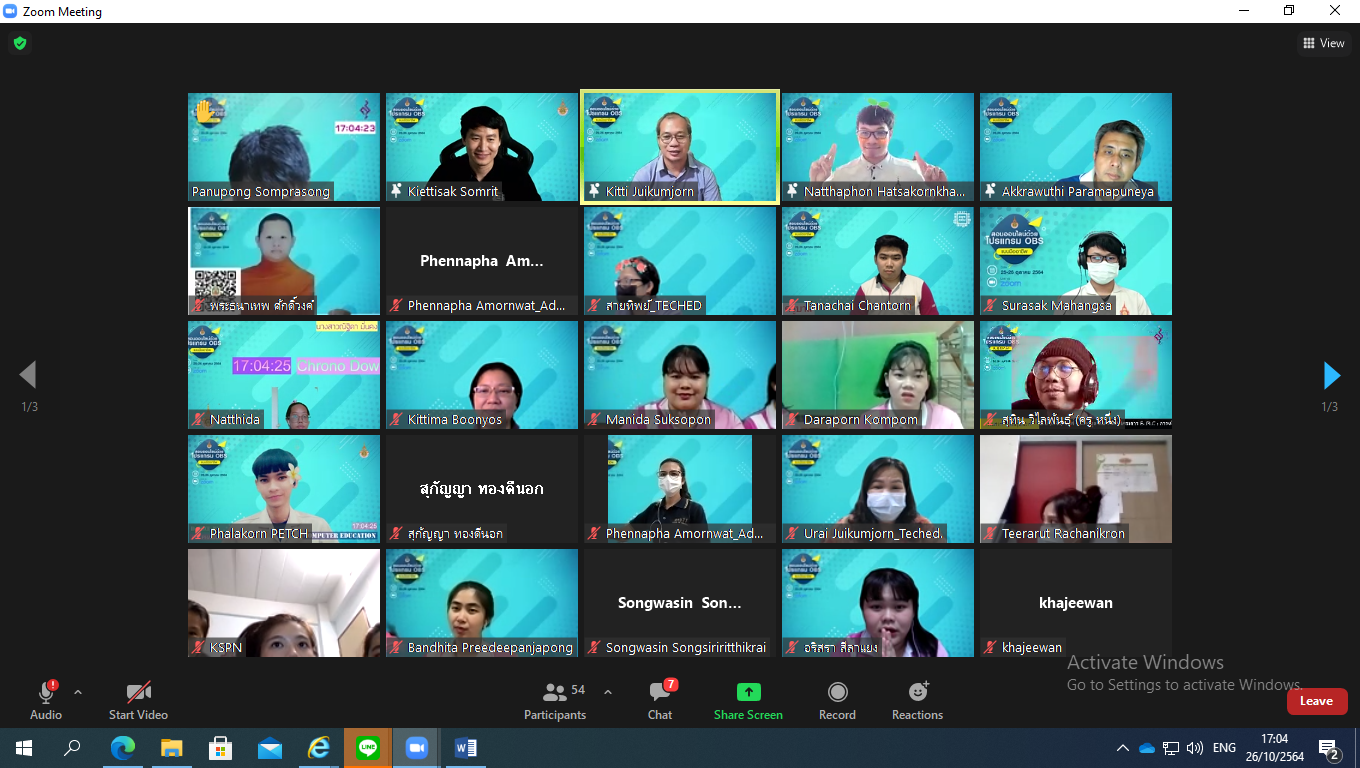Click the network tray icon

[1171, 747]
